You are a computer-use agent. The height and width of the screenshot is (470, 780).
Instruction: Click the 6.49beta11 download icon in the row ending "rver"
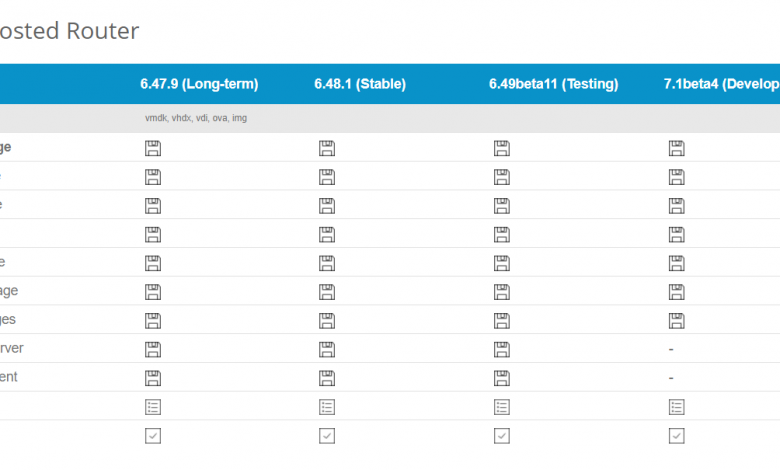point(502,349)
